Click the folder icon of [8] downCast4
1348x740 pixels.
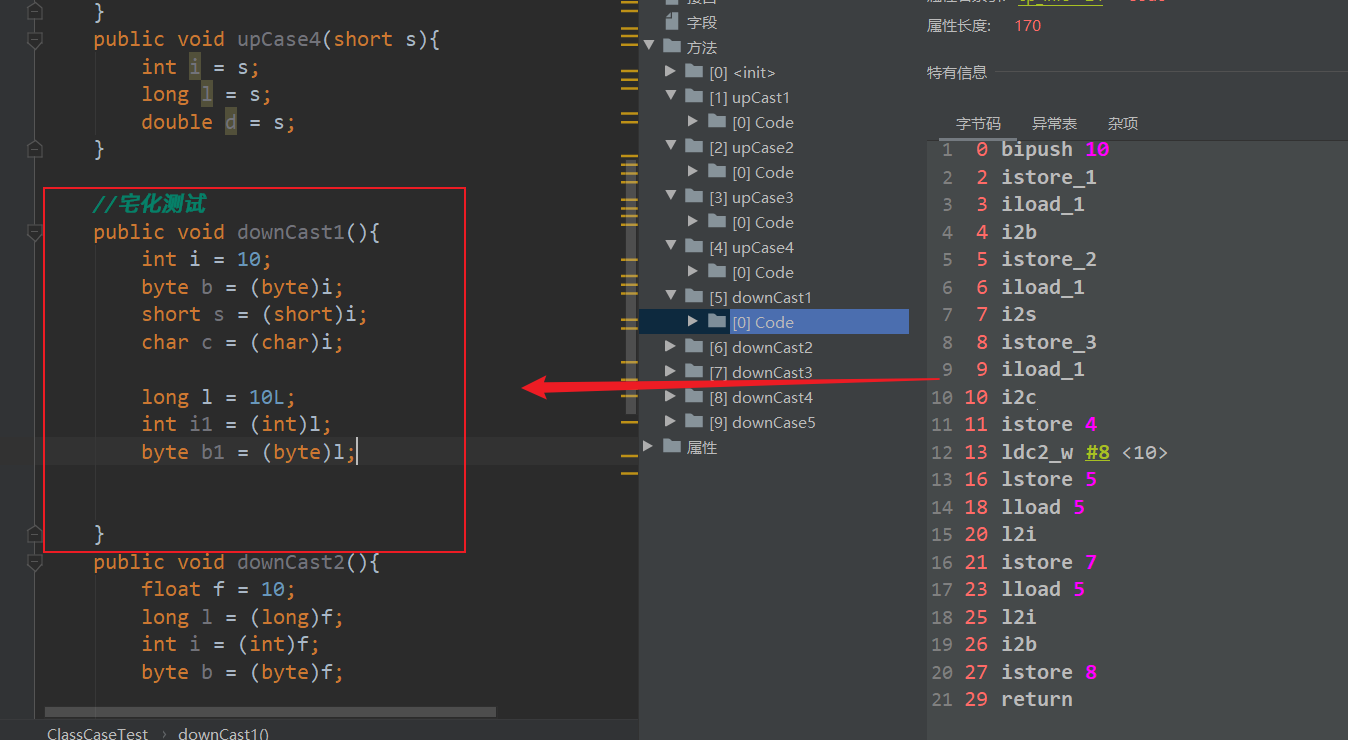(x=694, y=397)
